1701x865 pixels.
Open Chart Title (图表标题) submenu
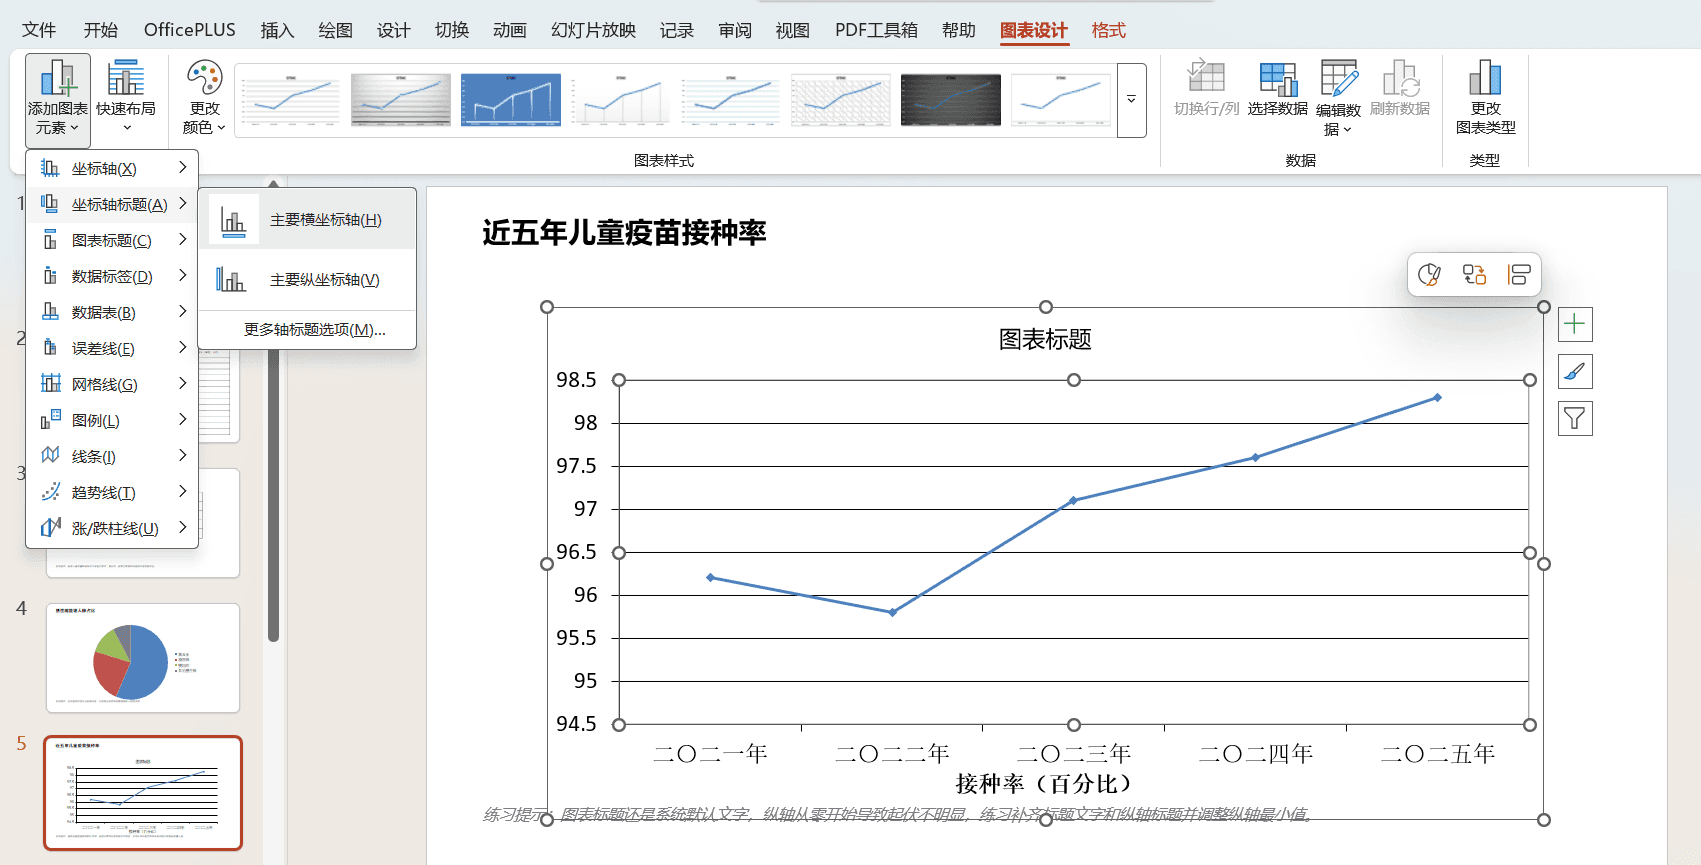pos(112,240)
